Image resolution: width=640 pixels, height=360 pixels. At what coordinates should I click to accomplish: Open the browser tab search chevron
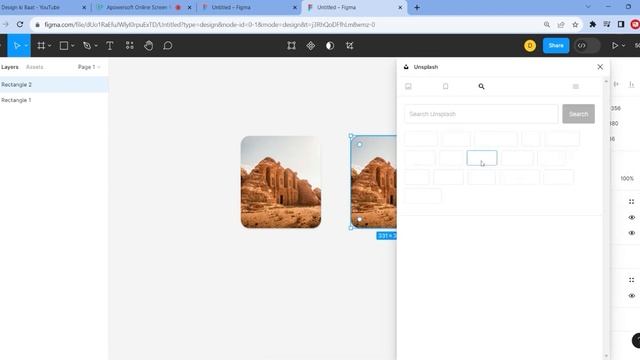(588, 7)
